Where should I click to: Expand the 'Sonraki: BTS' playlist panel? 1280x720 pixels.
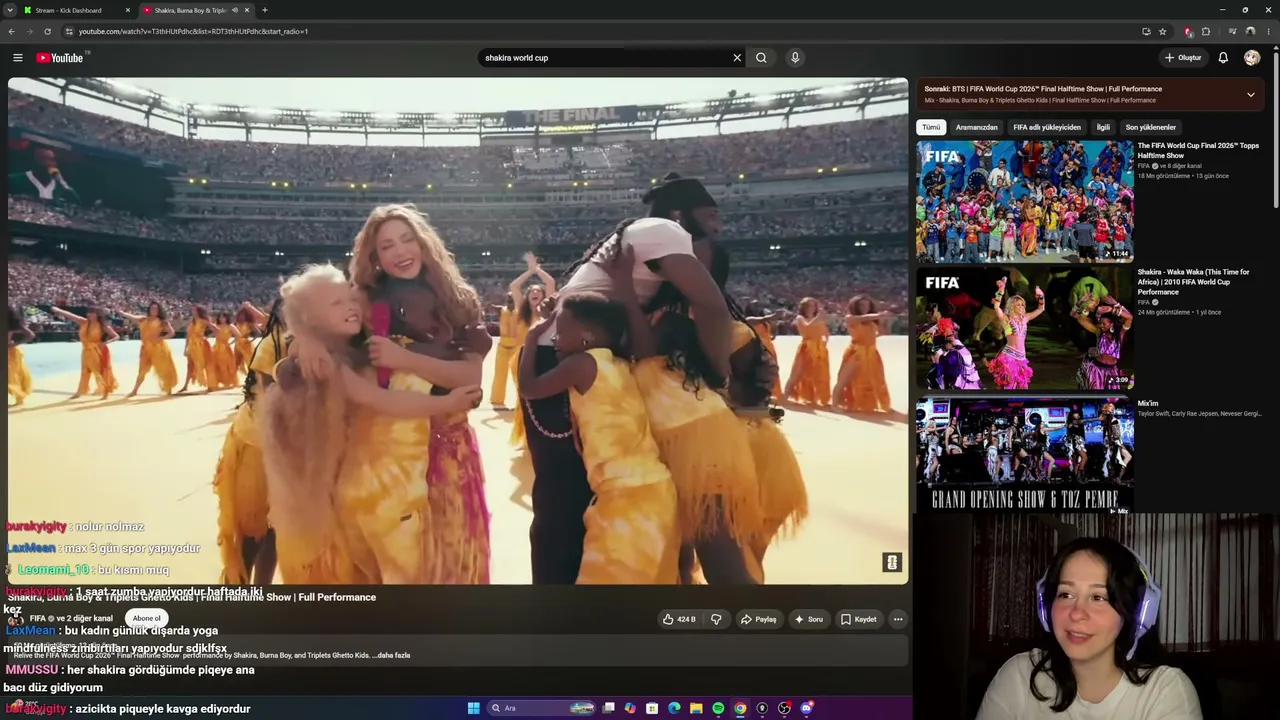click(x=1250, y=94)
